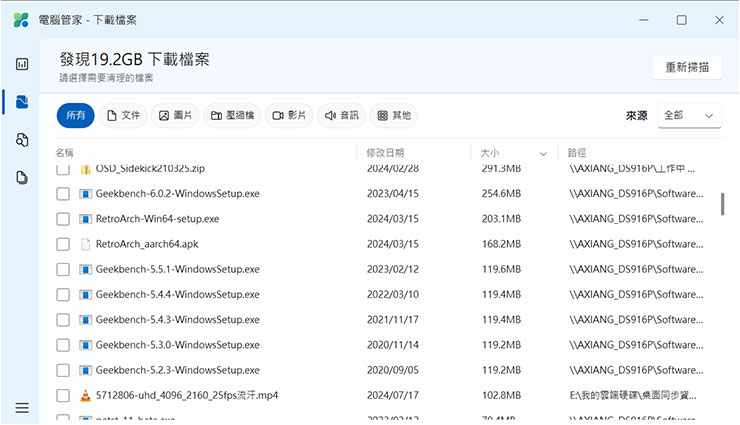Check the box for Geekbench-5.3.0-WindowsSetup.exe
This screenshot has width=740, height=425.
point(63,345)
